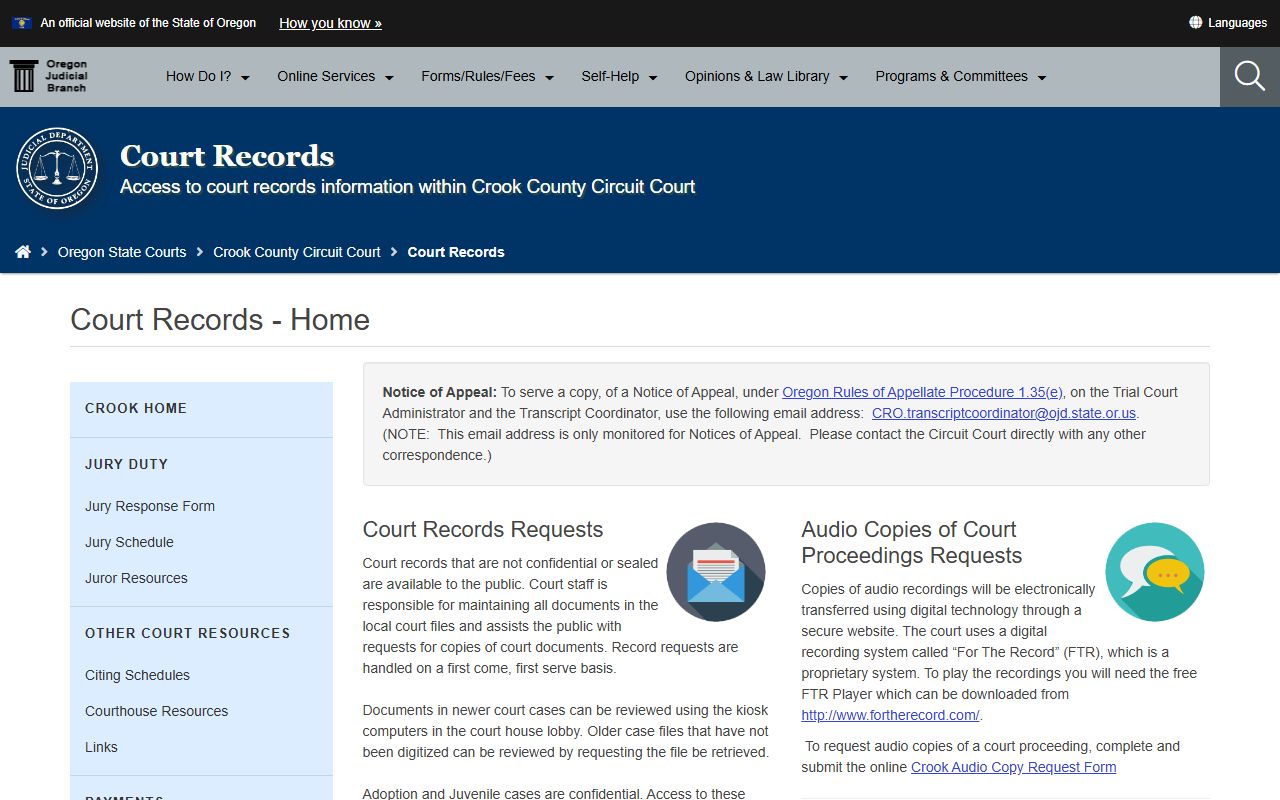Select the Jury Duty sidebar heading
The image size is (1280, 800).
pyautogui.click(x=127, y=464)
